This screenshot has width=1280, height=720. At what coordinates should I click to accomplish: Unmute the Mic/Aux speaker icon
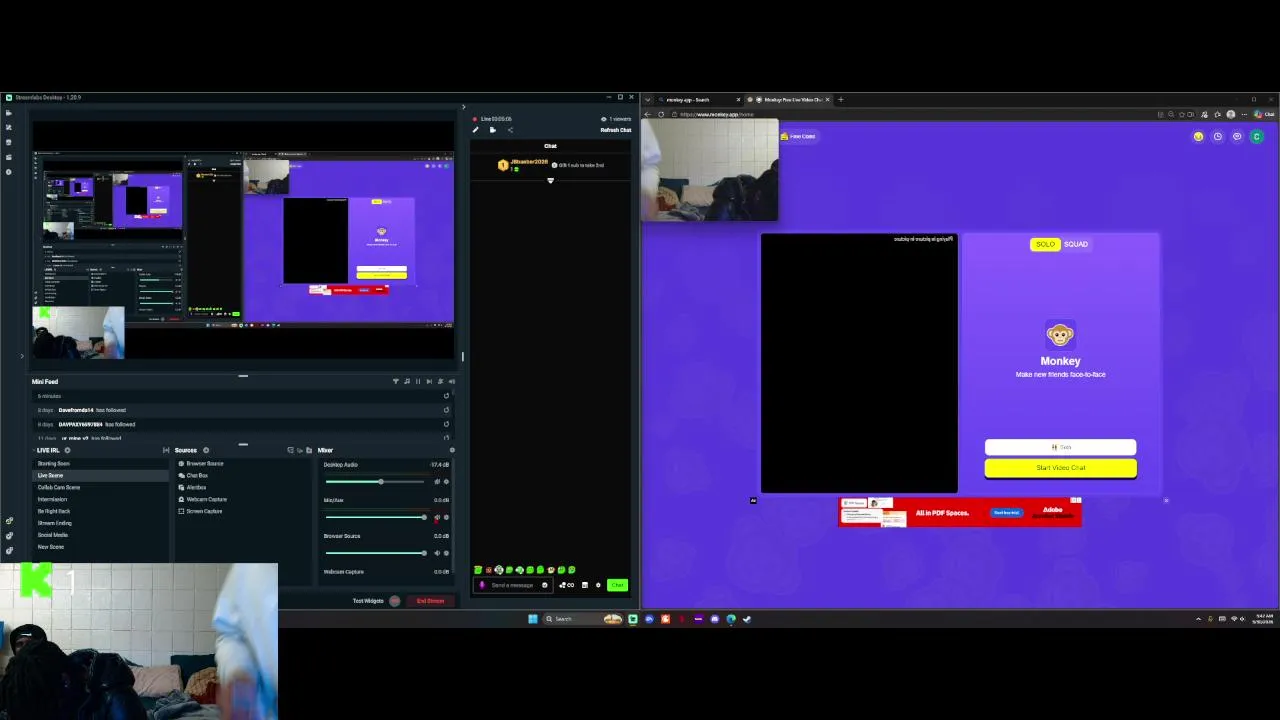click(x=437, y=517)
